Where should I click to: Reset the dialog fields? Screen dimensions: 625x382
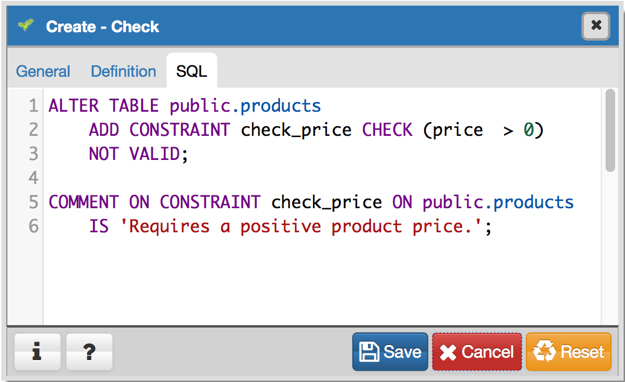click(x=568, y=352)
